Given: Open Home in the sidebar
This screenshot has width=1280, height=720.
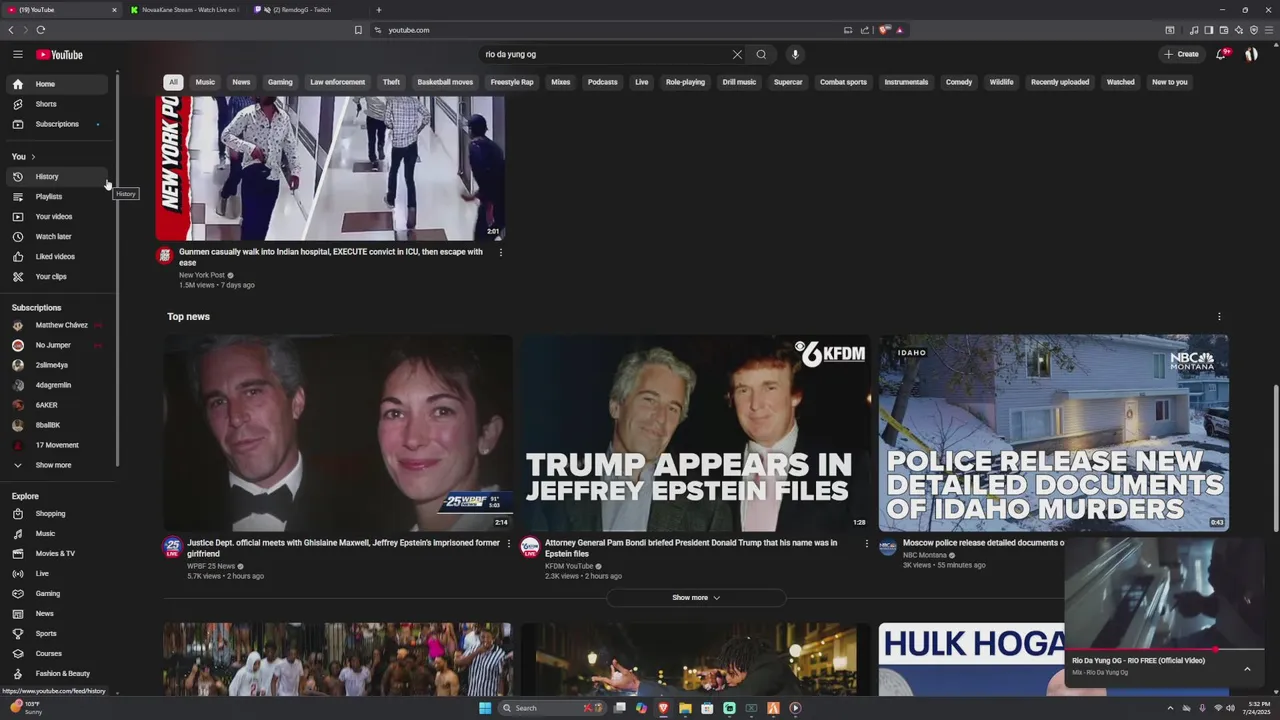Looking at the screenshot, I should tap(57, 84).
